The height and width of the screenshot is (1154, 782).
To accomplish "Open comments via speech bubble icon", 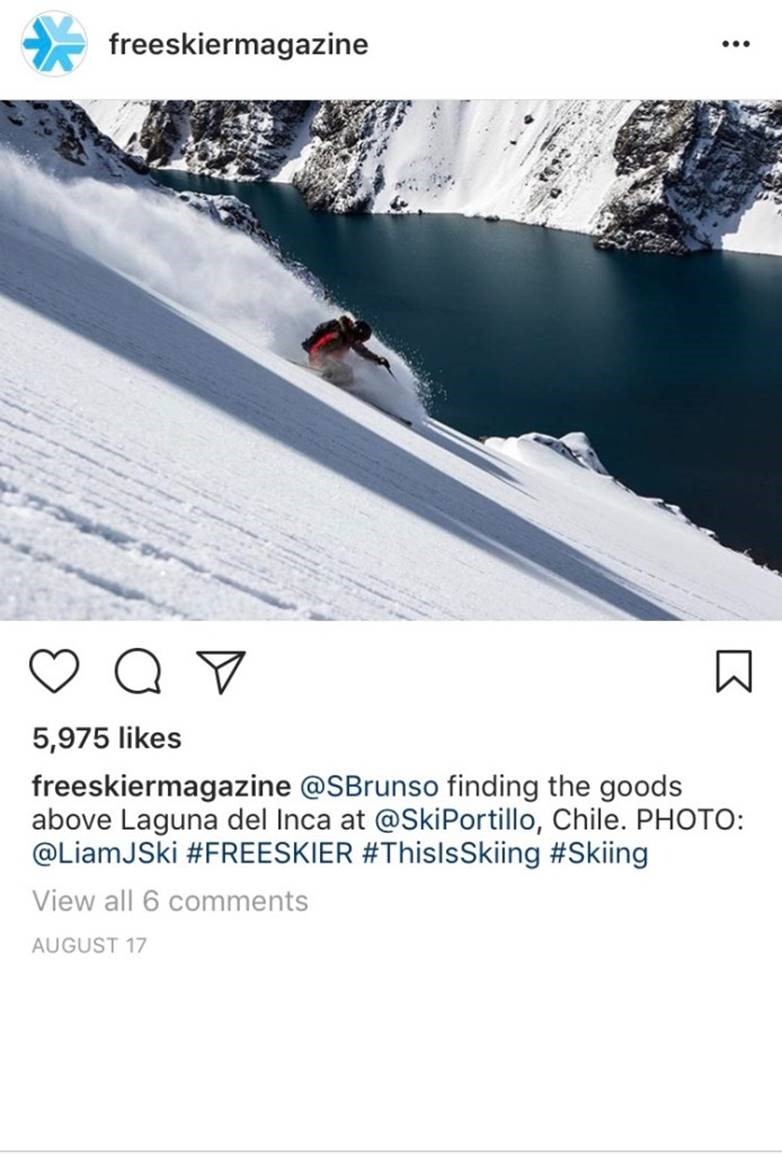I will 138,671.
